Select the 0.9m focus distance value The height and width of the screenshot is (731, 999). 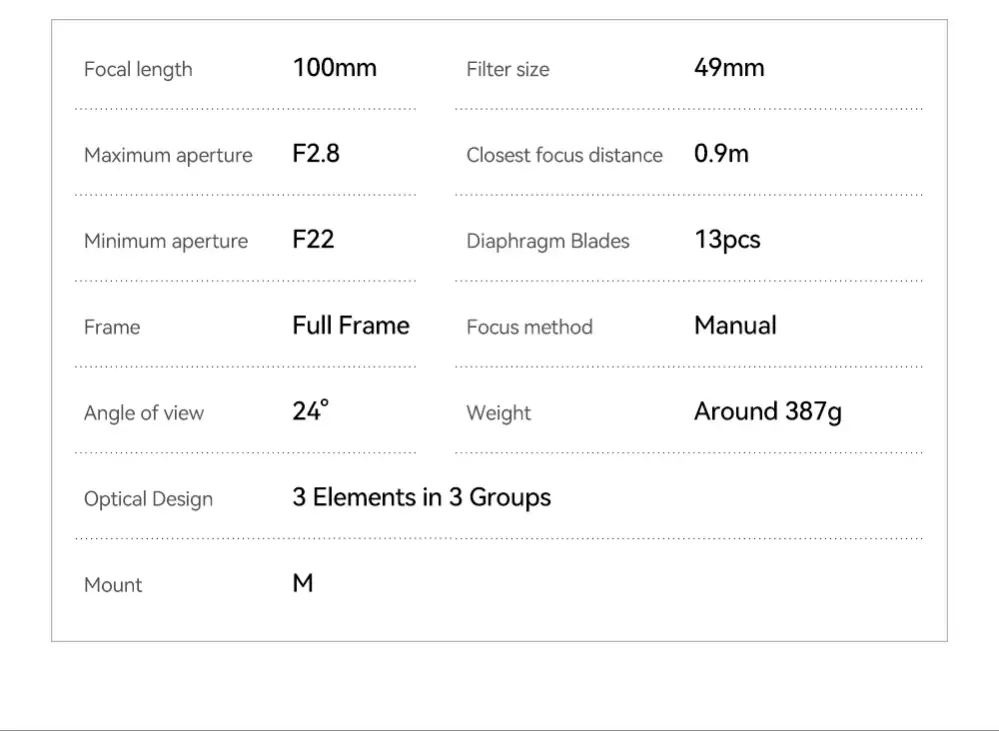pyautogui.click(x=721, y=154)
